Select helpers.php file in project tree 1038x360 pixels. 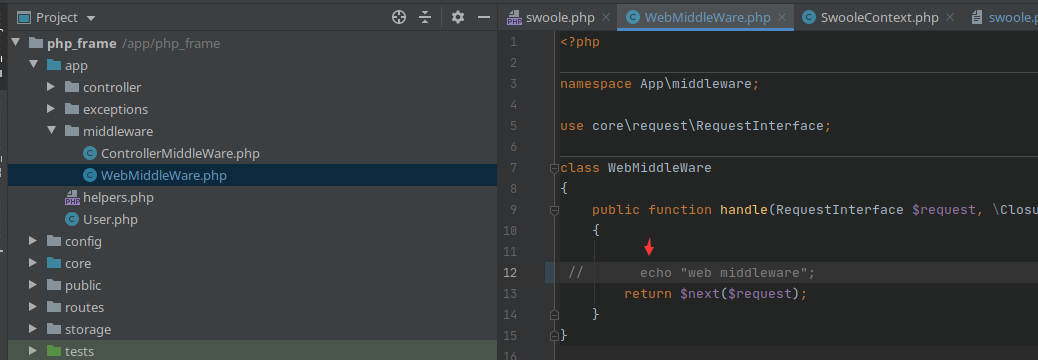(x=109, y=197)
